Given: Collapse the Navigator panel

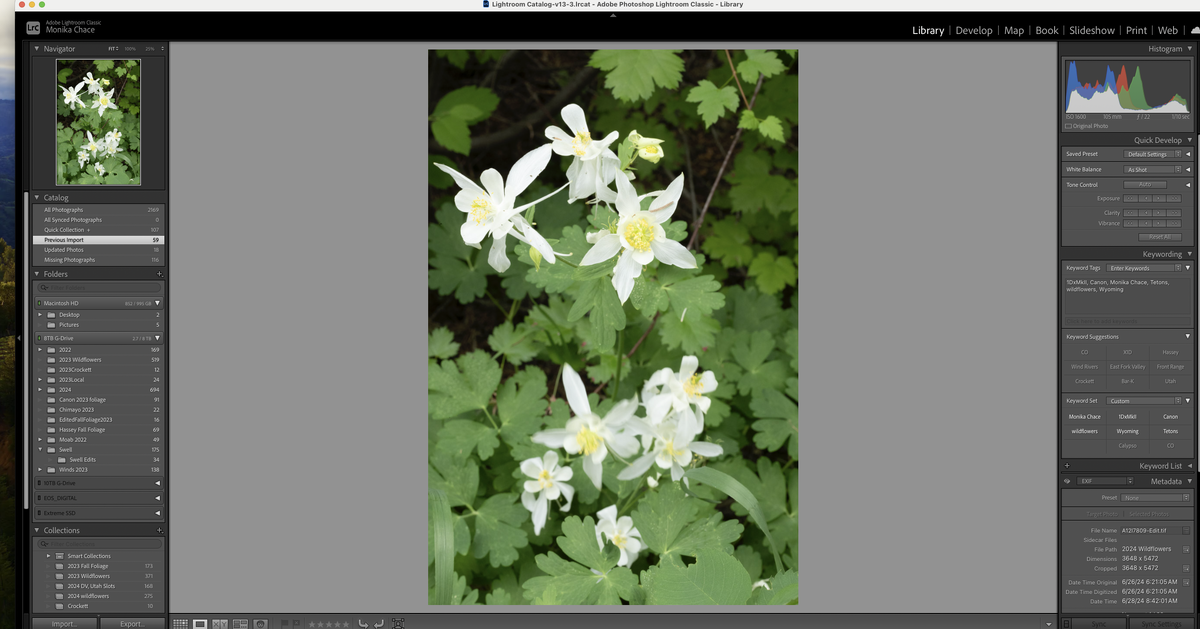Looking at the screenshot, I should 37,48.
